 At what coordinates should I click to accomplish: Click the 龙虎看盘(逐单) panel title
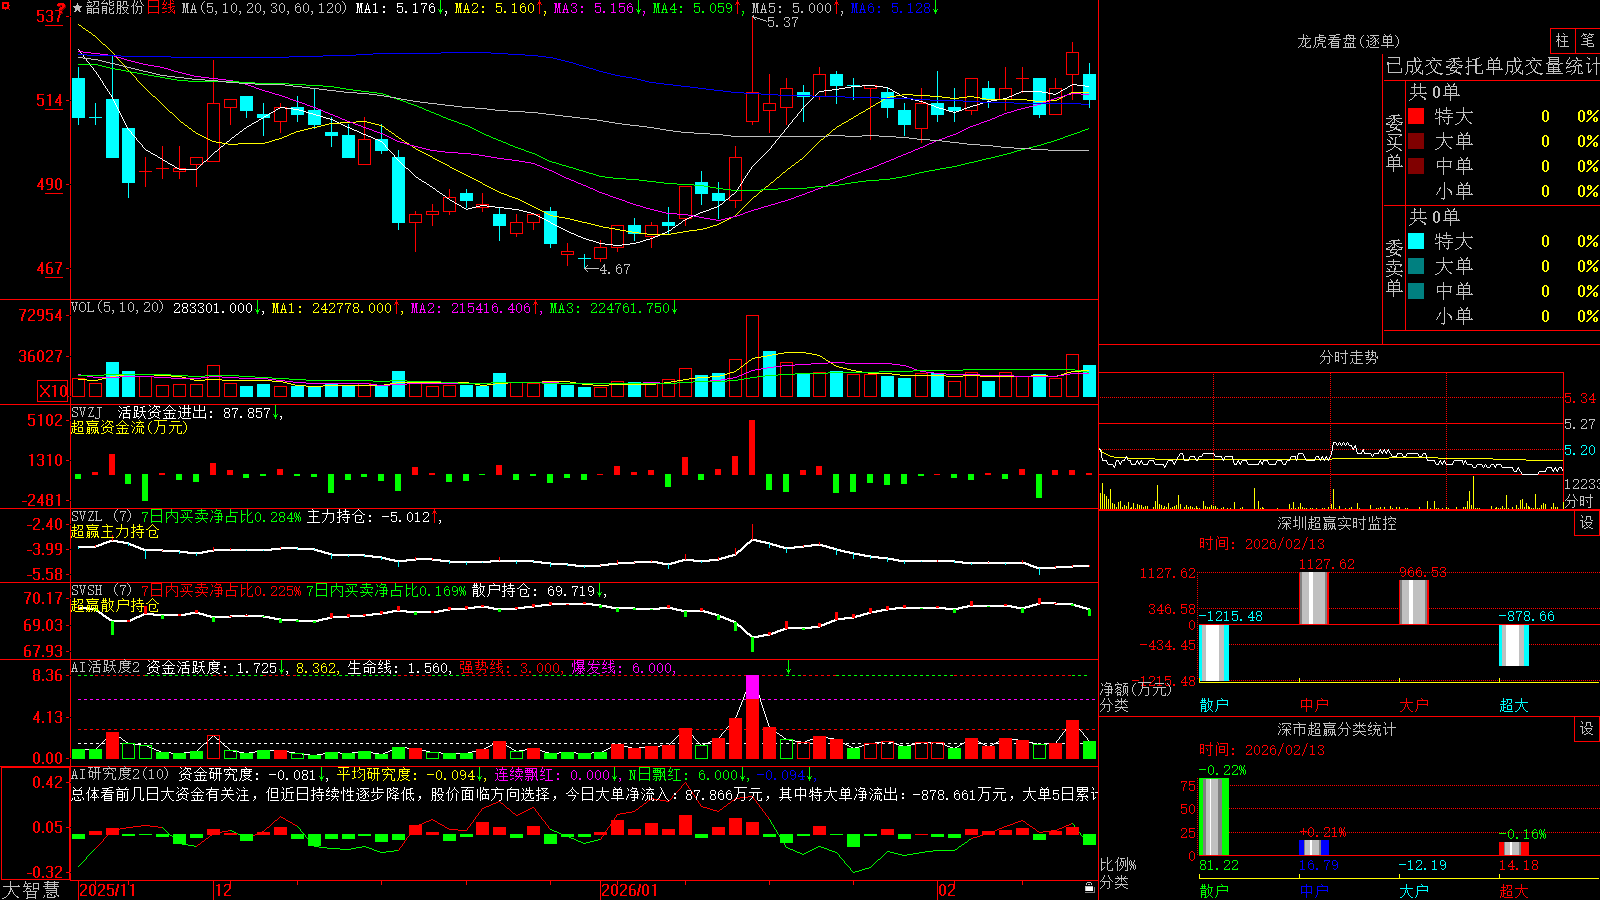[1348, 41]
